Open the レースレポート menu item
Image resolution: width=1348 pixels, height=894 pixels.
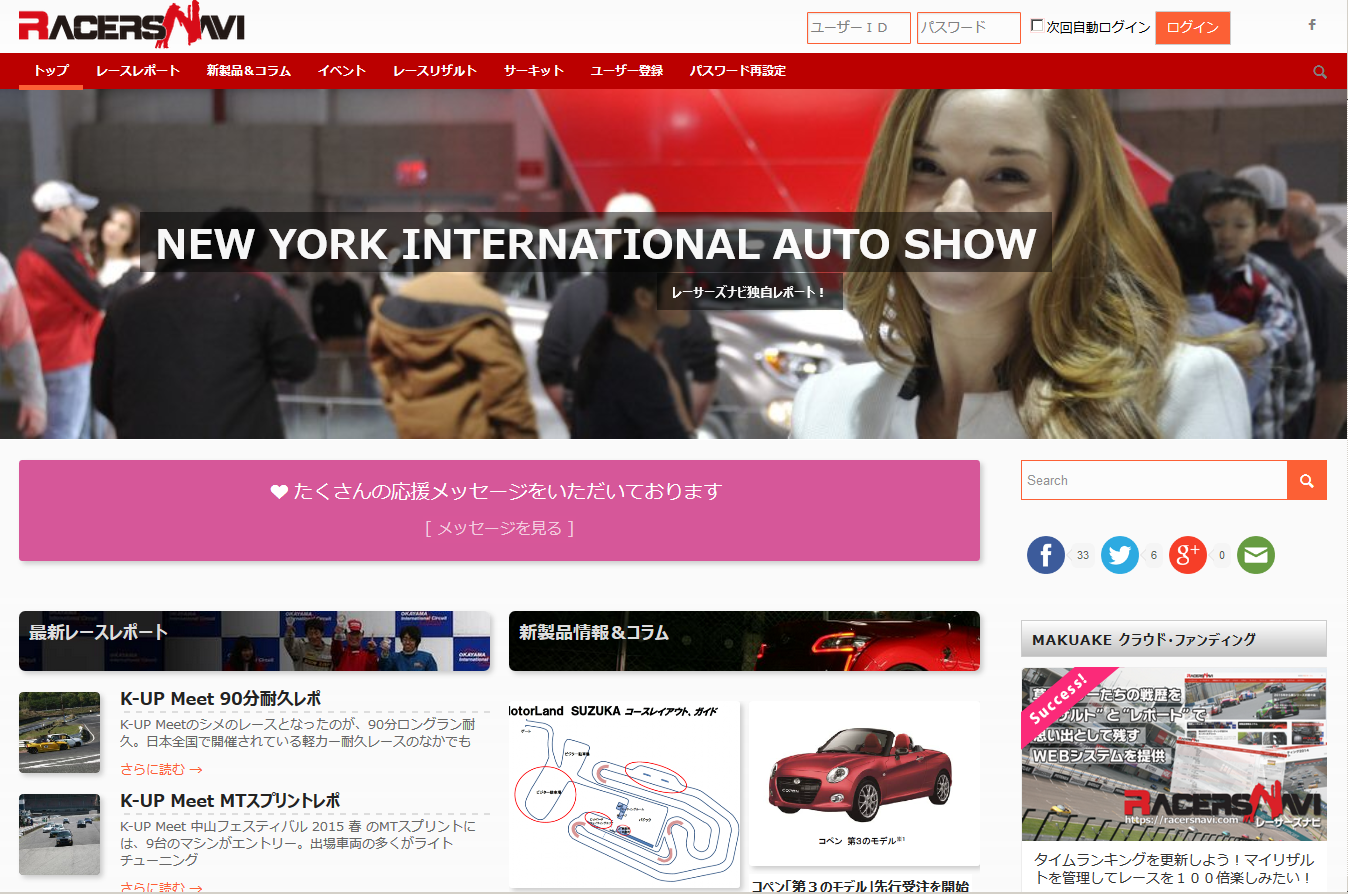[138, 71]
